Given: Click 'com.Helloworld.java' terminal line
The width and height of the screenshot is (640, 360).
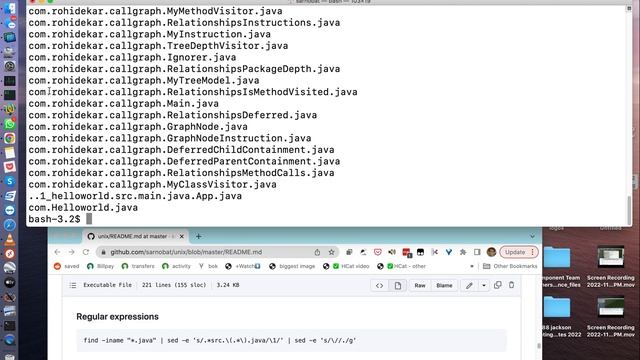Looking at the screenshot, I should [83, 208].
